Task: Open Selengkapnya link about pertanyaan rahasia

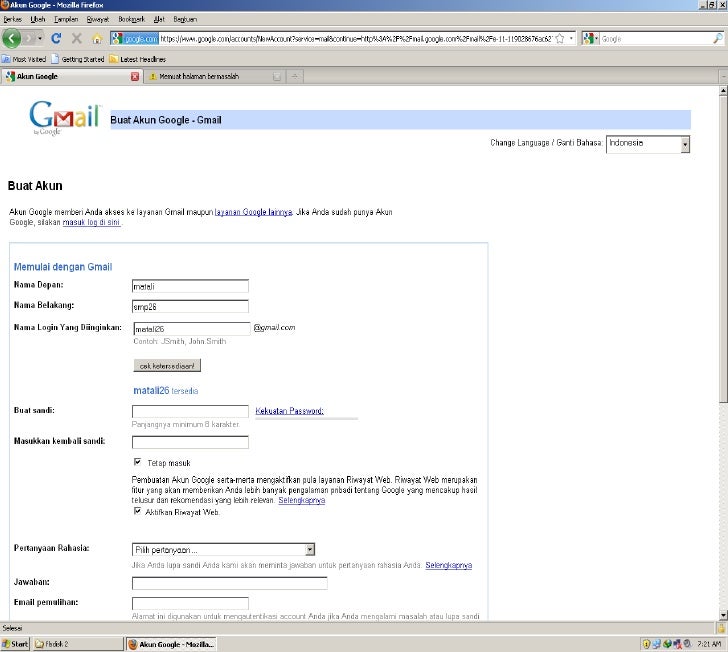Action: (448, 565)
